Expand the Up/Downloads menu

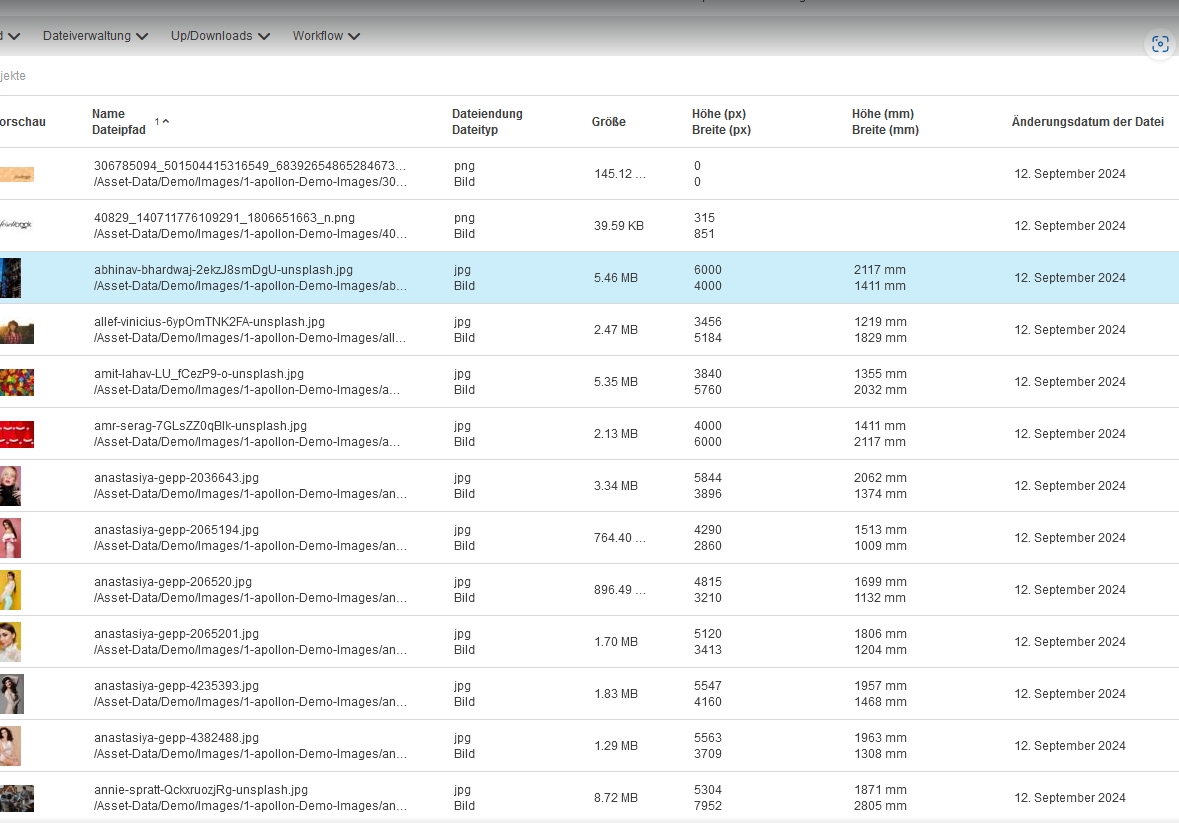pos(220,36)
